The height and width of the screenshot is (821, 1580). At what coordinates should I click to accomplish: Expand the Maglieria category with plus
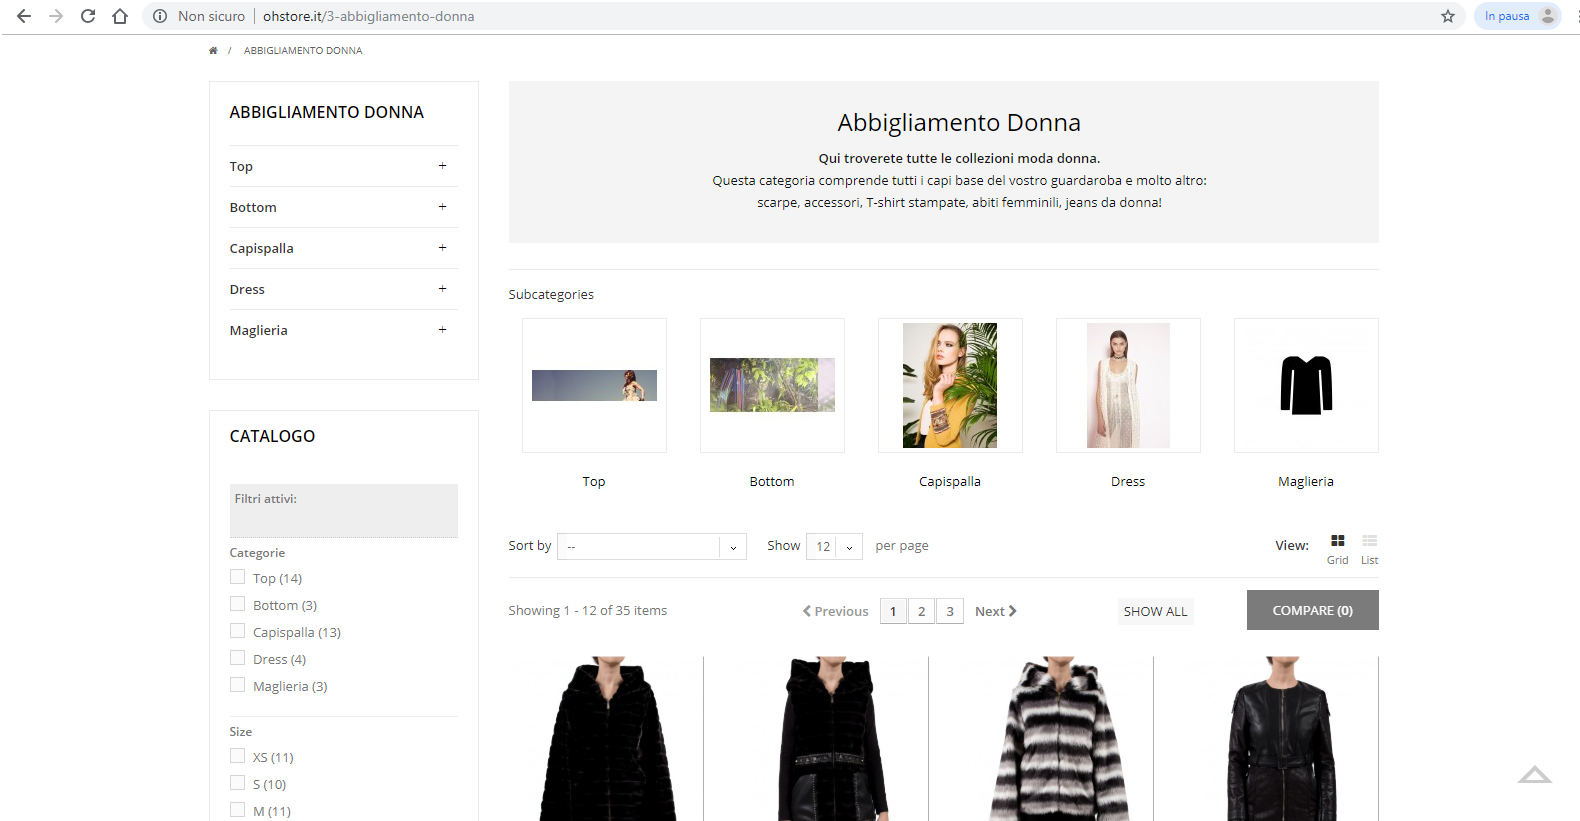coord(442,330)
